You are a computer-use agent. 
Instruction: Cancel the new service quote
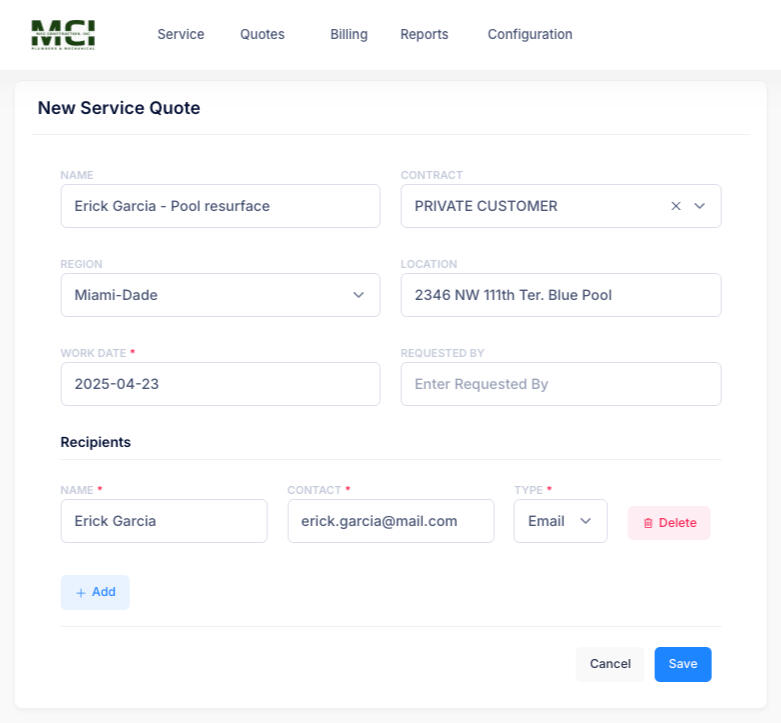[x=610, y=664]
